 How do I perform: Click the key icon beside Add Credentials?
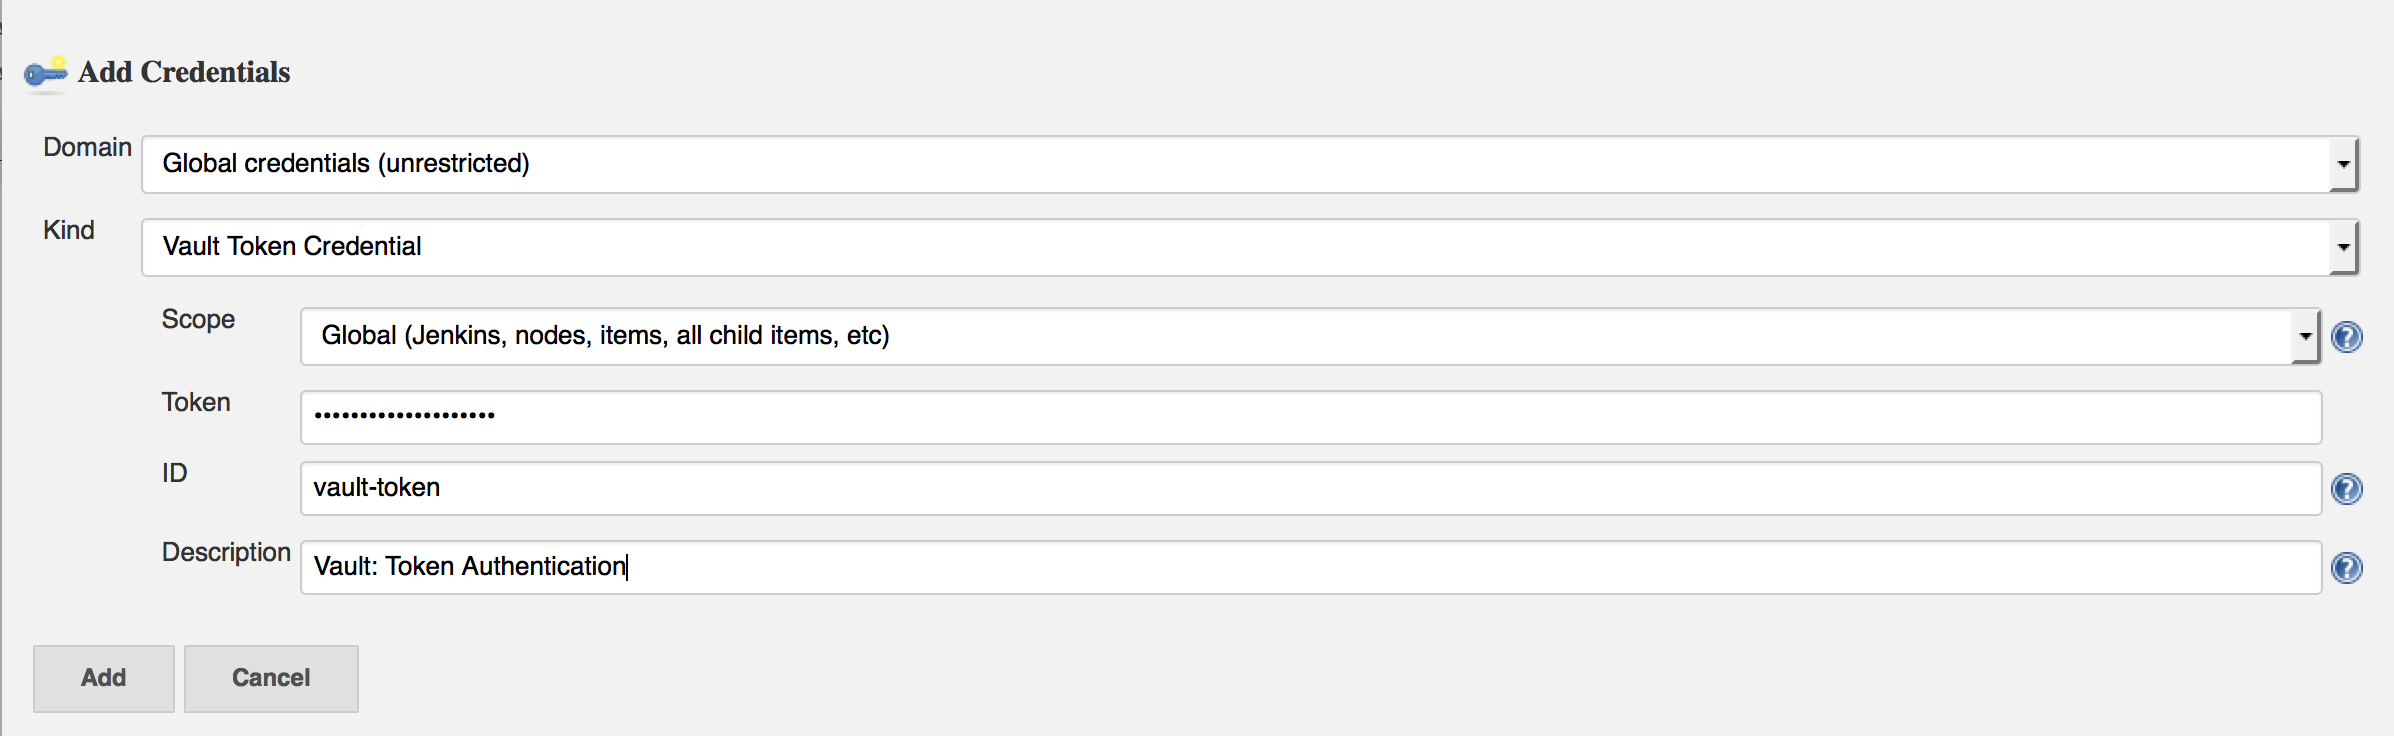pos(45,72)
